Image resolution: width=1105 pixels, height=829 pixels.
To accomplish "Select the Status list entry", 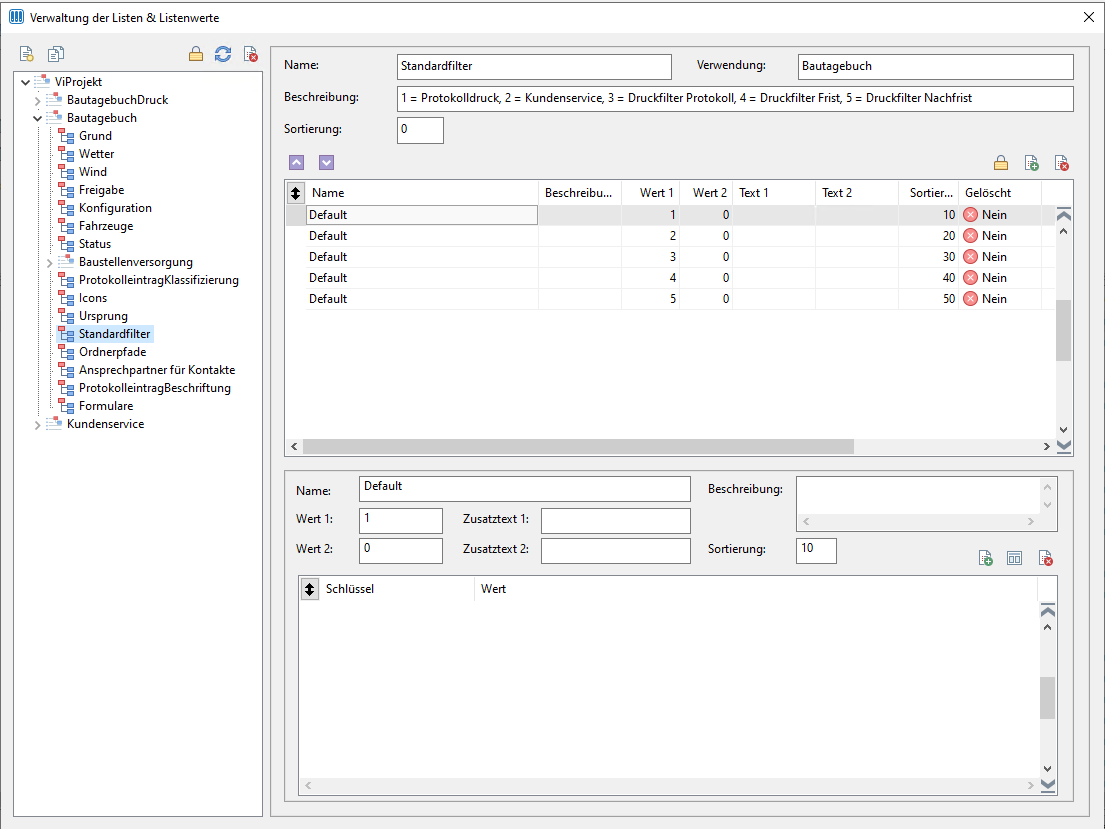I will coord(94,244).
